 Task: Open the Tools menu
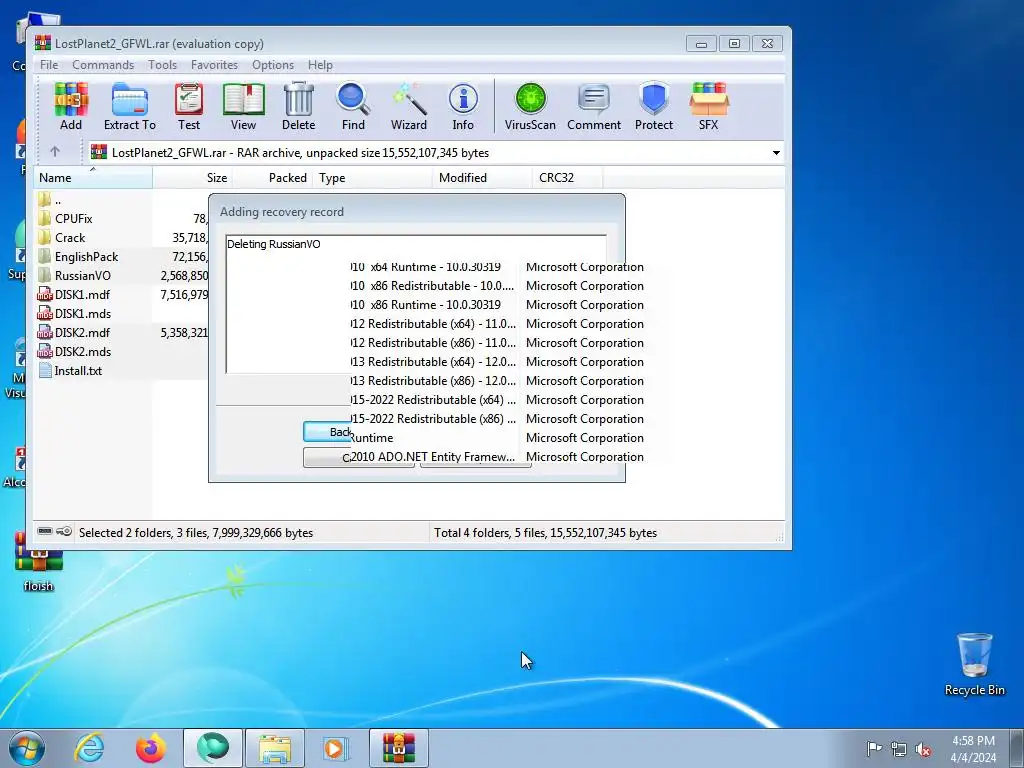(162, 65)
